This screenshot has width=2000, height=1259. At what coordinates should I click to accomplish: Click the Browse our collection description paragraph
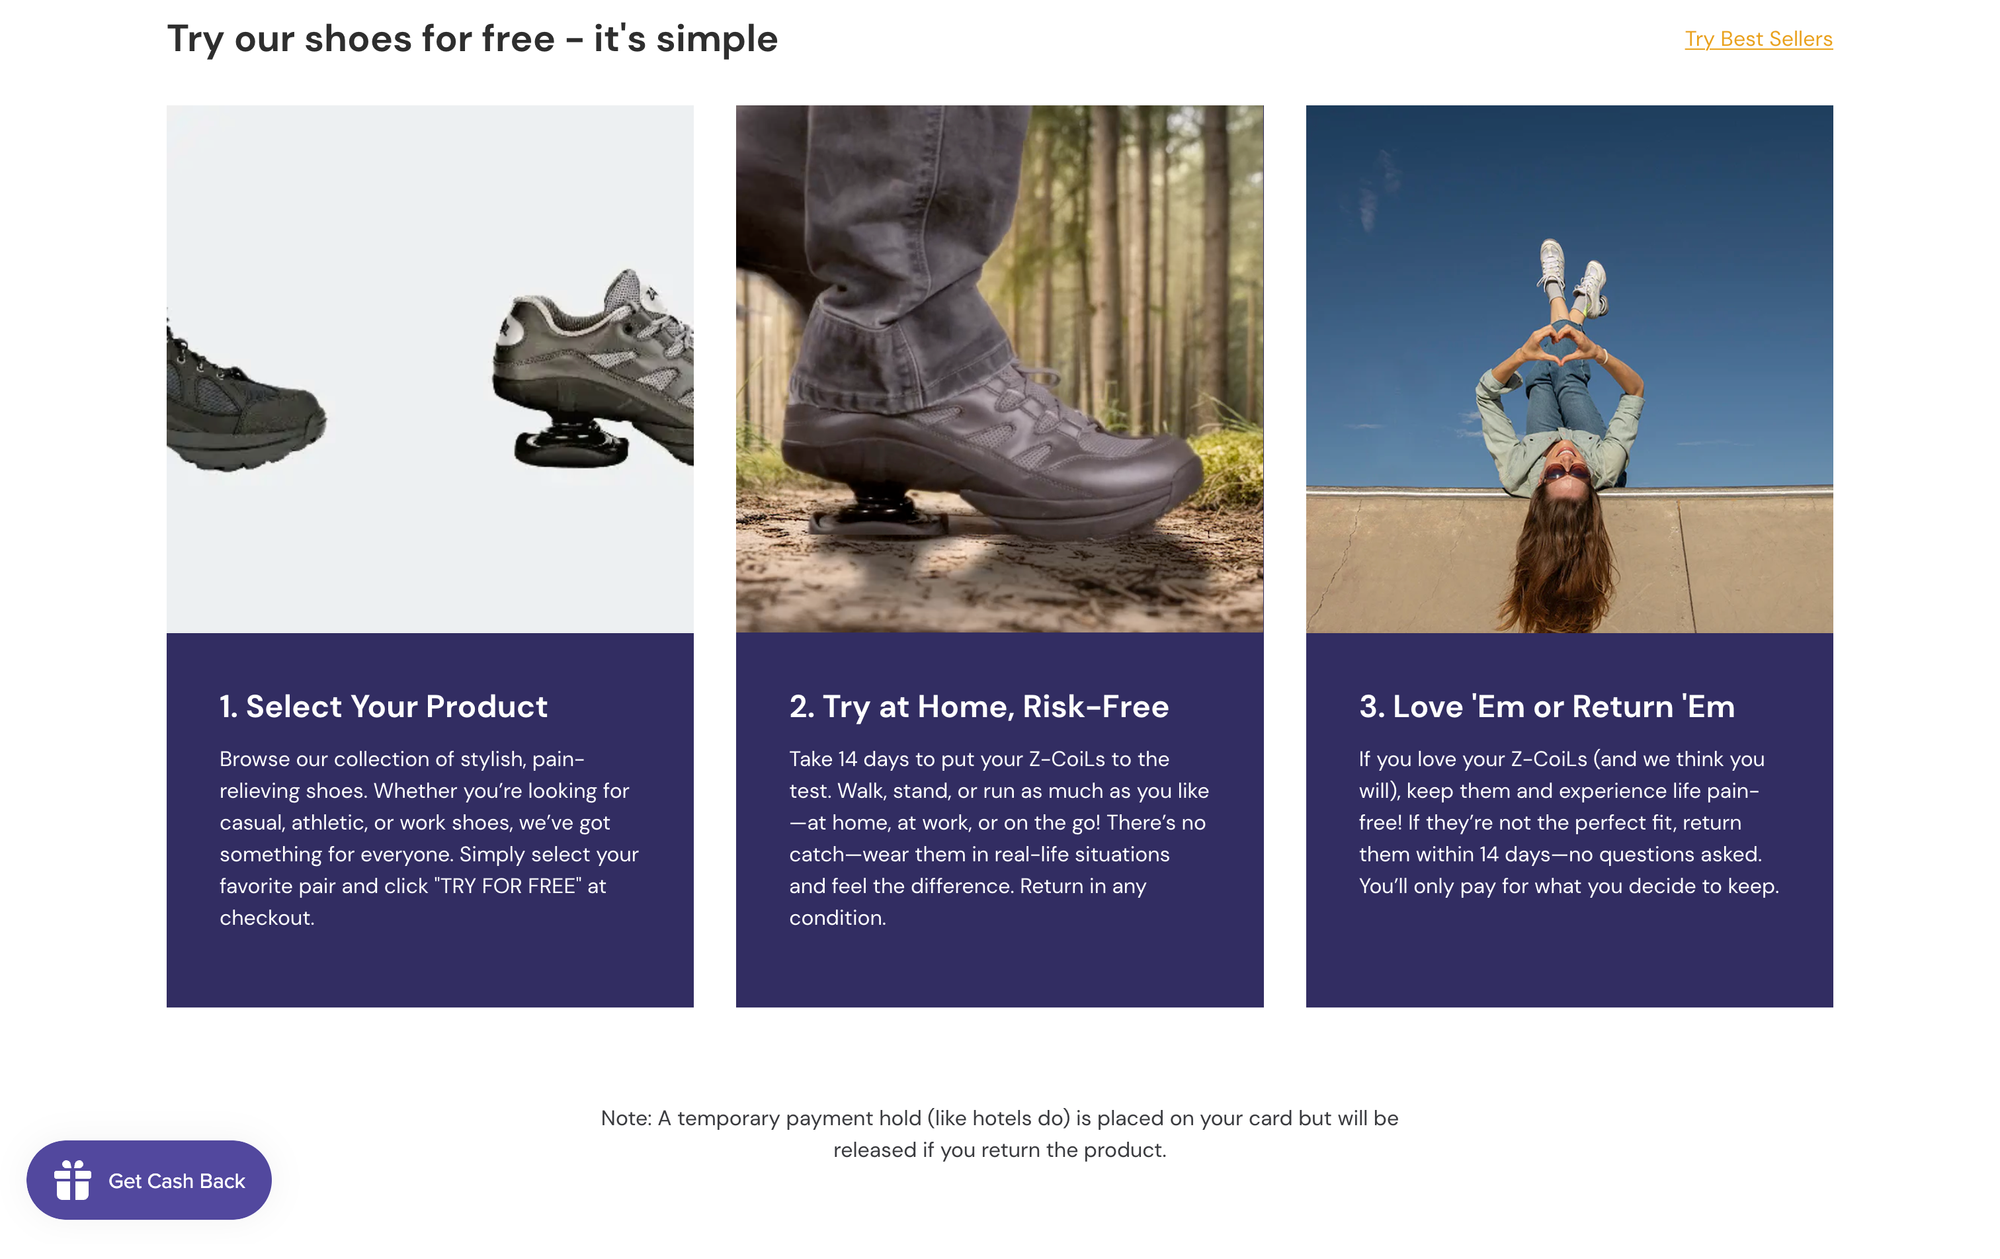tap(430, 838)
